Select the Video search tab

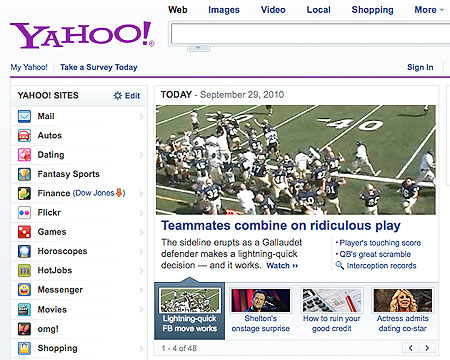click(273, 10)
